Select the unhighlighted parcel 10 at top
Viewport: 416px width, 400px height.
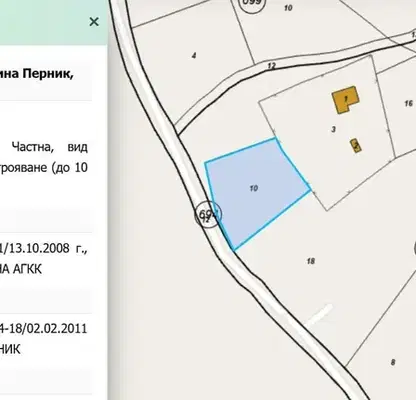(x=288, y=8)
